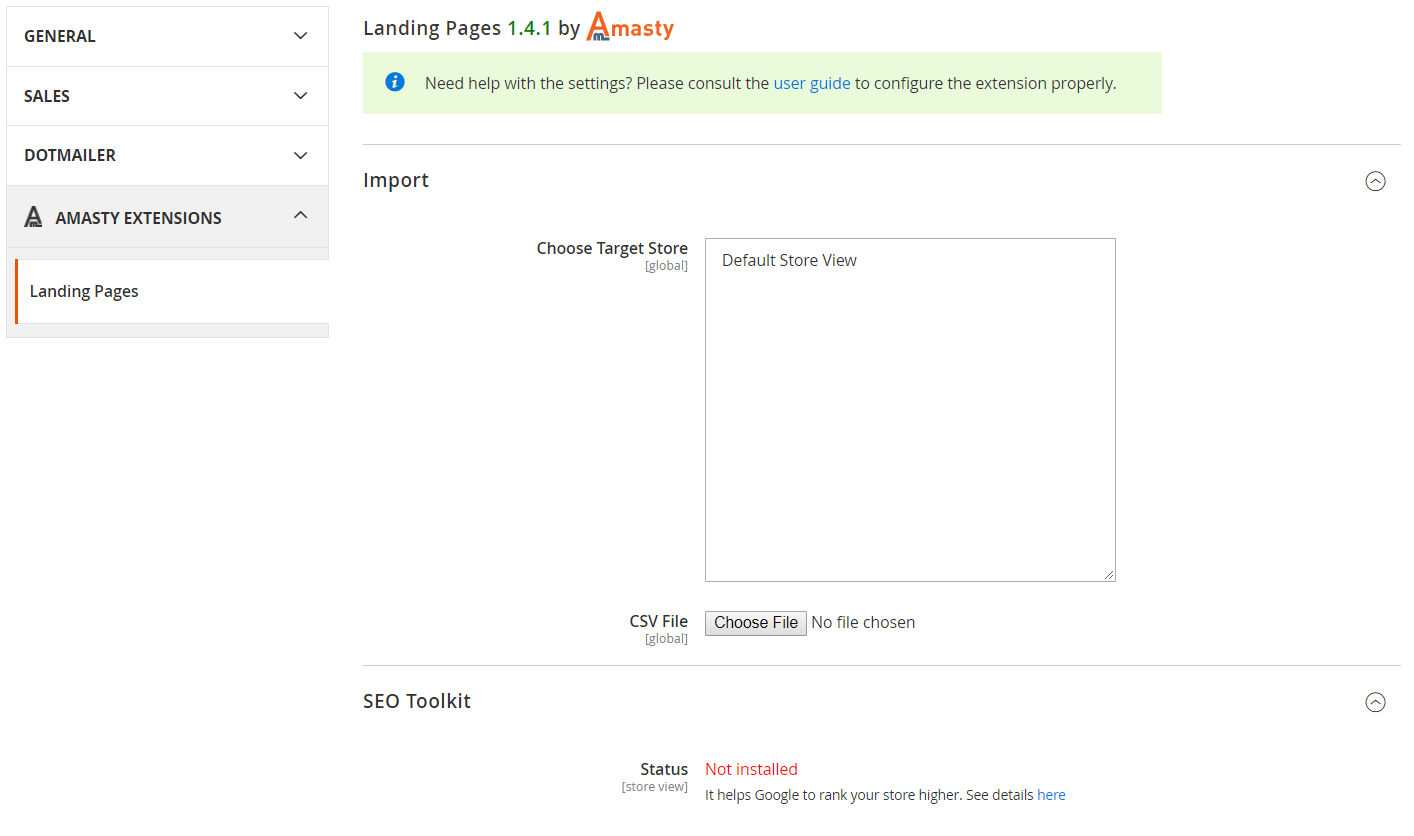
Task: Select the SALES configuration tab label
Action: point(47,96)
